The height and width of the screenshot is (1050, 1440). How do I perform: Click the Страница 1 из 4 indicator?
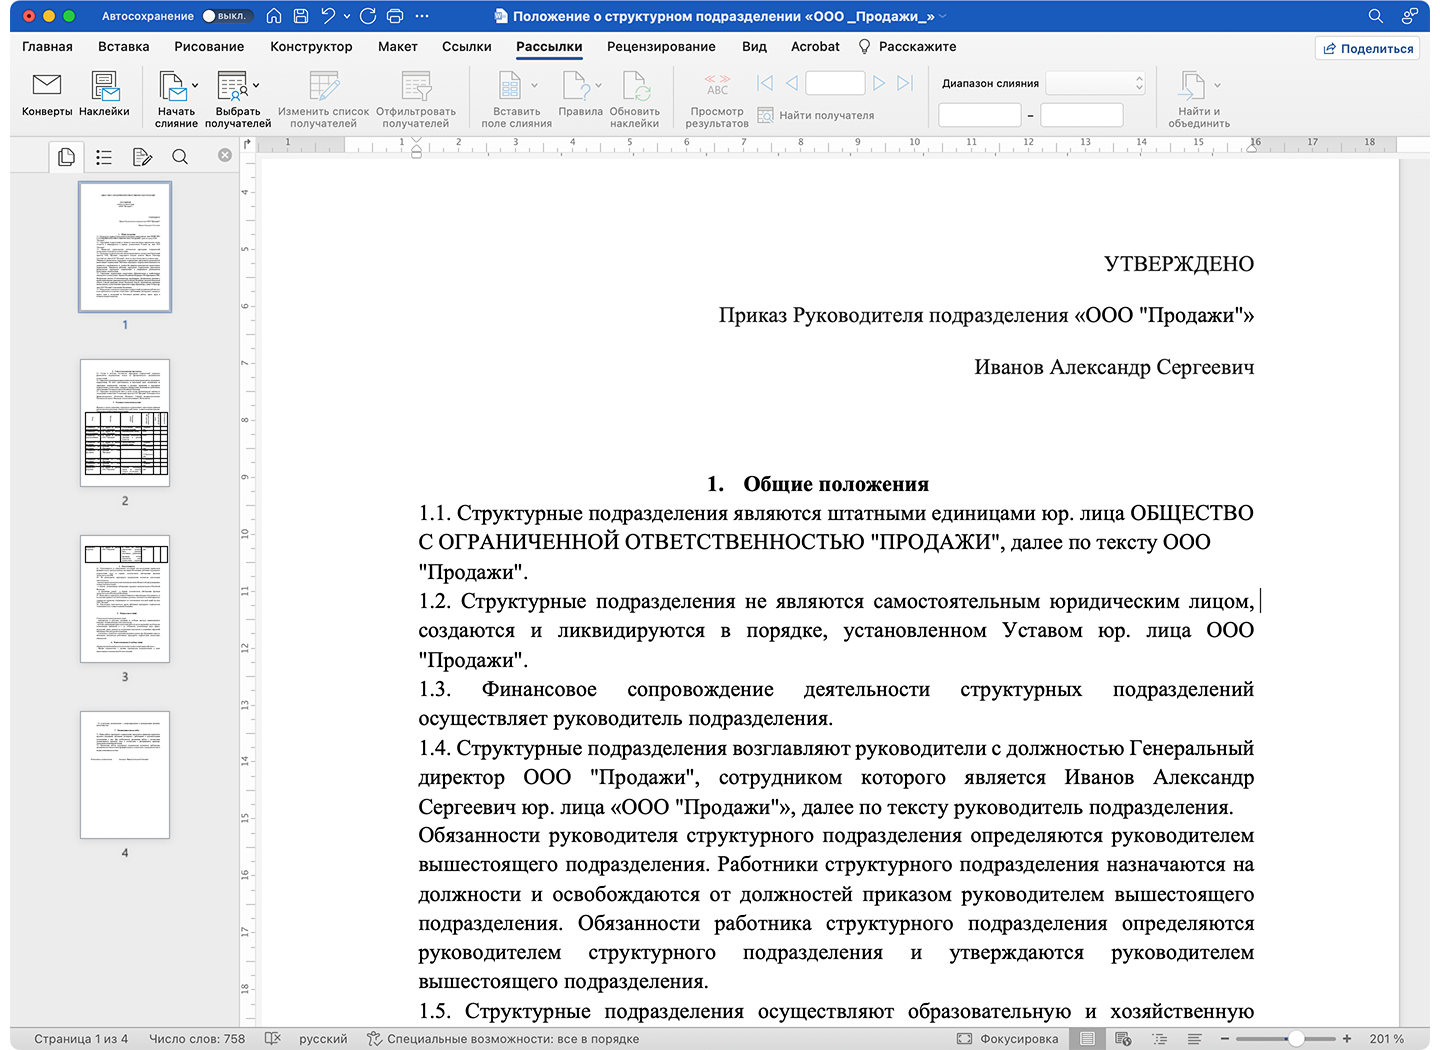81,1039
